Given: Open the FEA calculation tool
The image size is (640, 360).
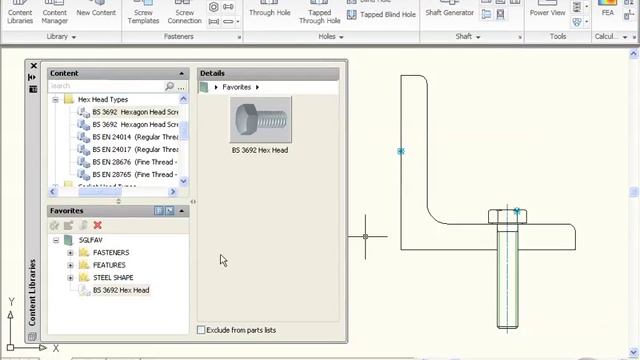Looking at the screenshot, I should click(607, 9).
